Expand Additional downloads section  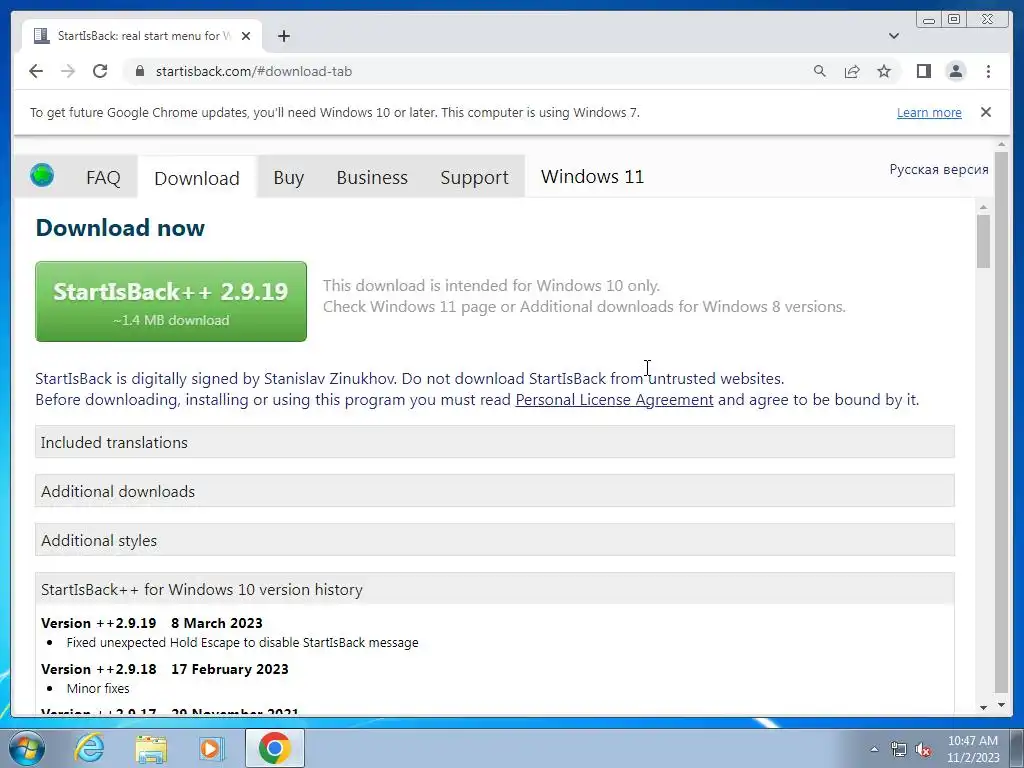(494, 491)
